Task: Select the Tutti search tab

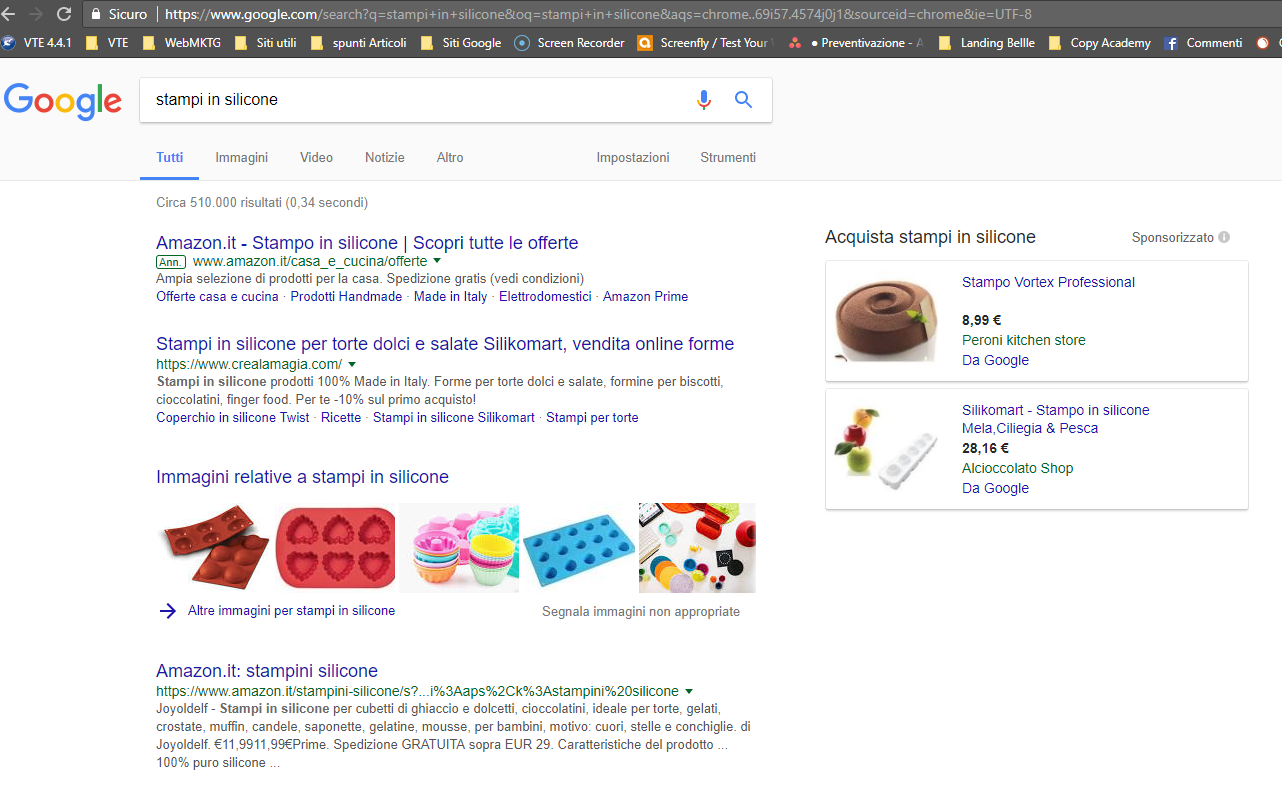Action: click(170, 158)
